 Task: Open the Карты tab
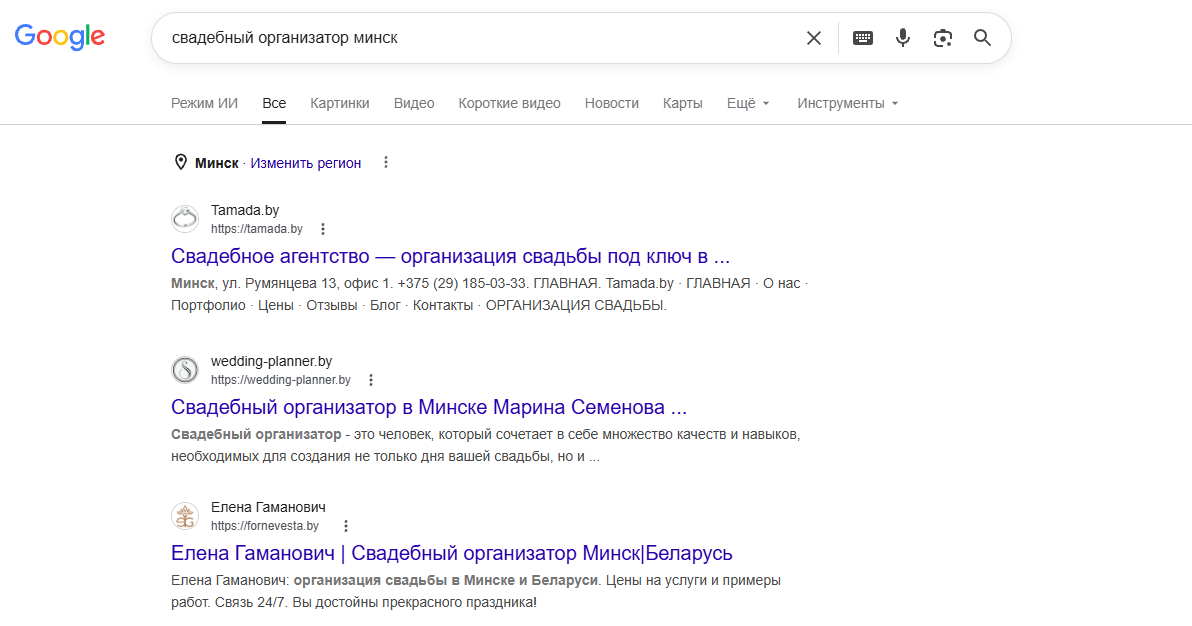coord(683,103)
